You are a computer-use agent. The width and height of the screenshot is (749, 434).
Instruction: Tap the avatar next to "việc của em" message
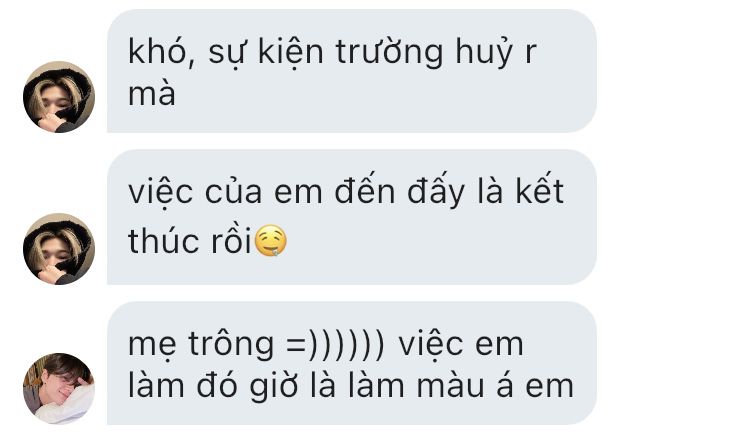coord(59,249)
